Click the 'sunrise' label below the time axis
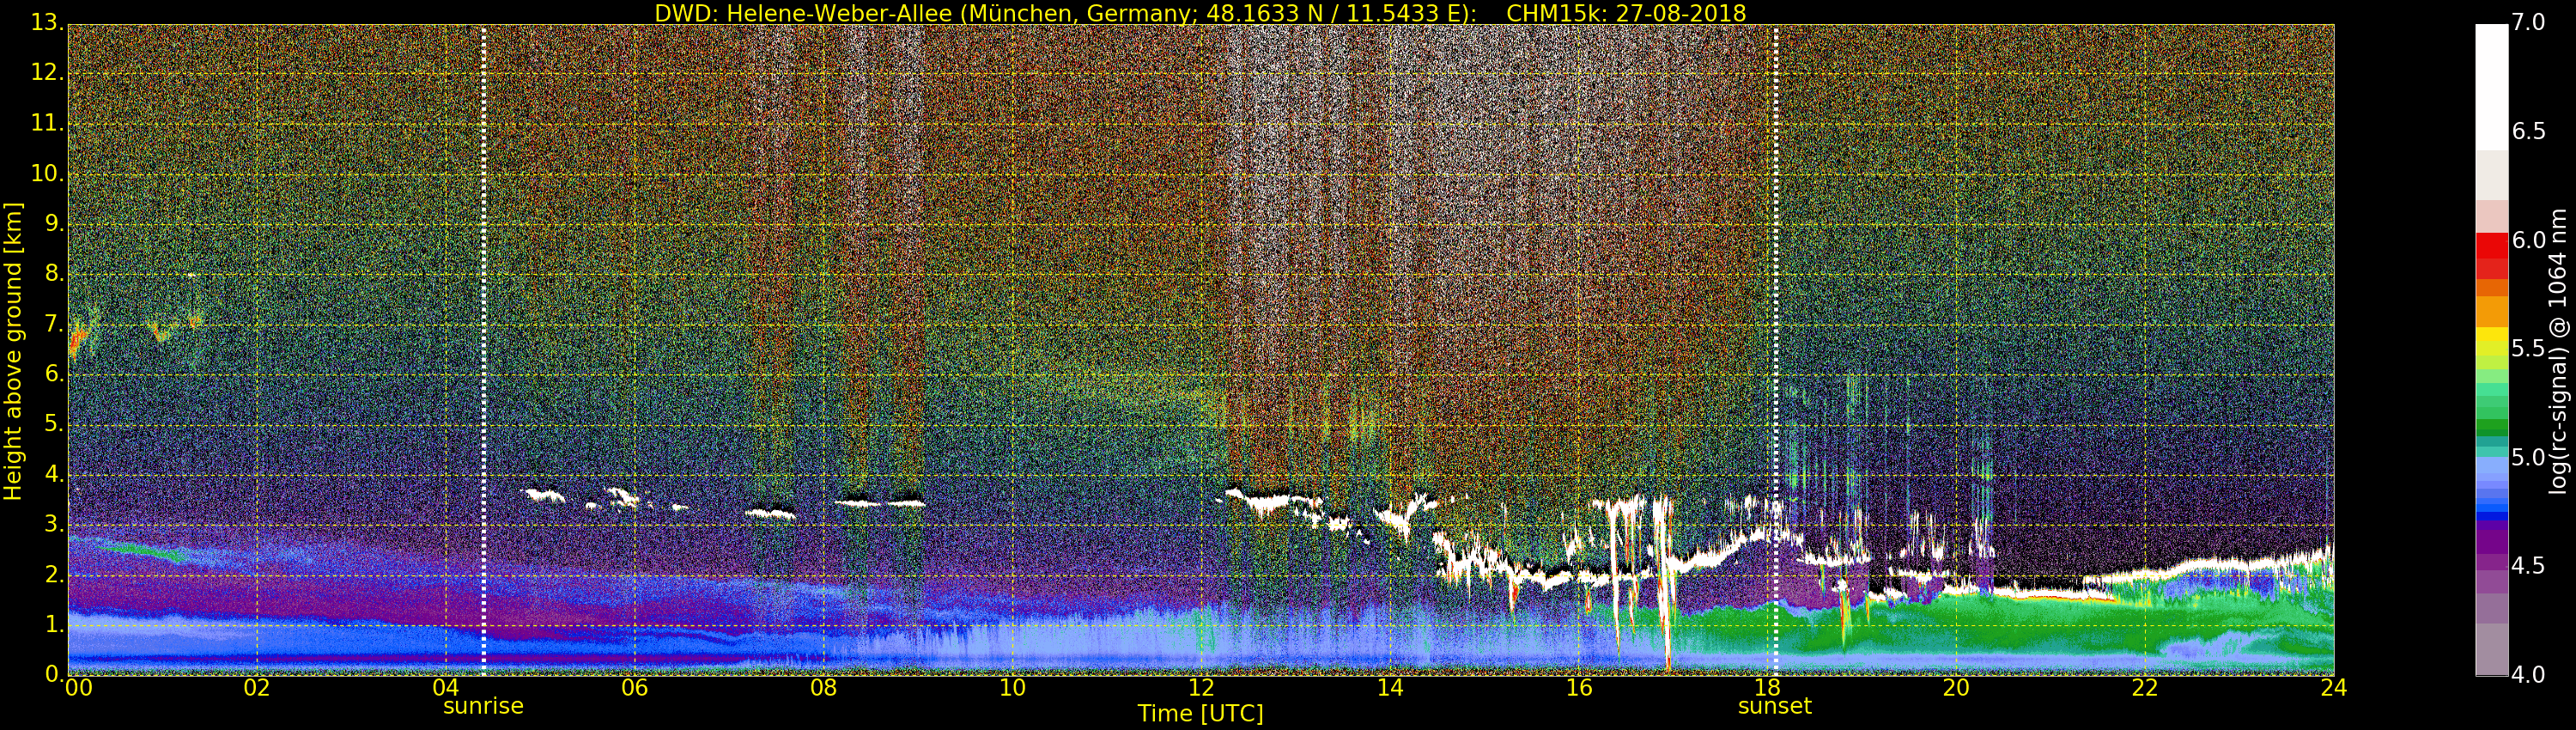The width and height of the screenshot is (2576, 730). point(483,706)
